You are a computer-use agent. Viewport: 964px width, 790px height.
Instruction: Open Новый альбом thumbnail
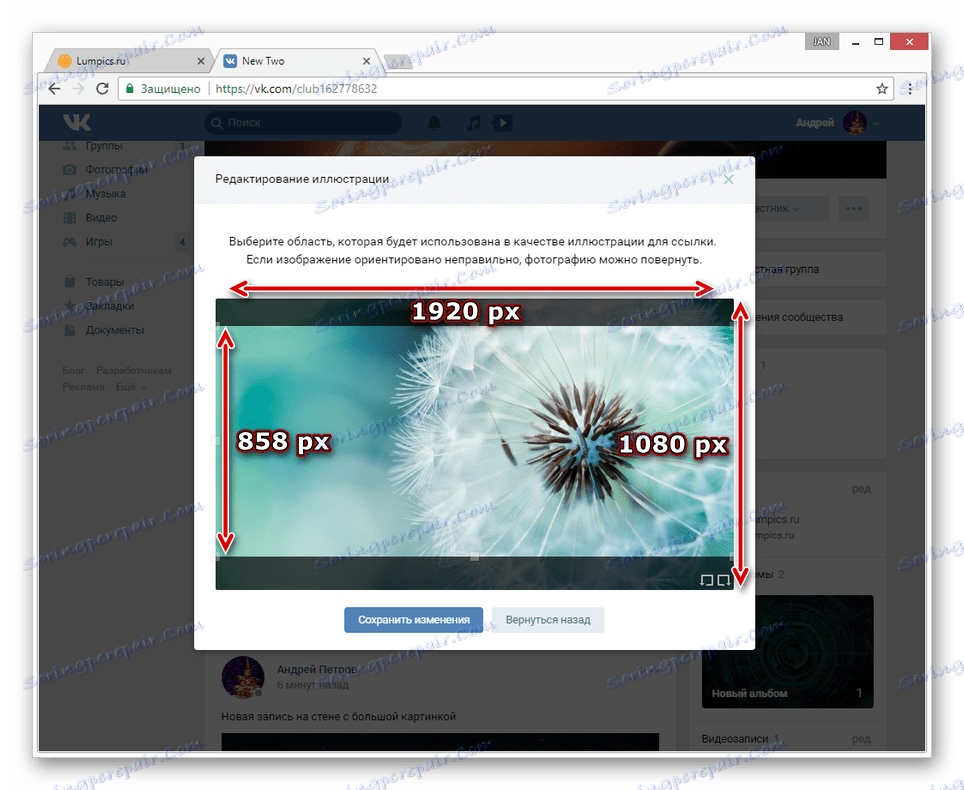click(788, 651)
